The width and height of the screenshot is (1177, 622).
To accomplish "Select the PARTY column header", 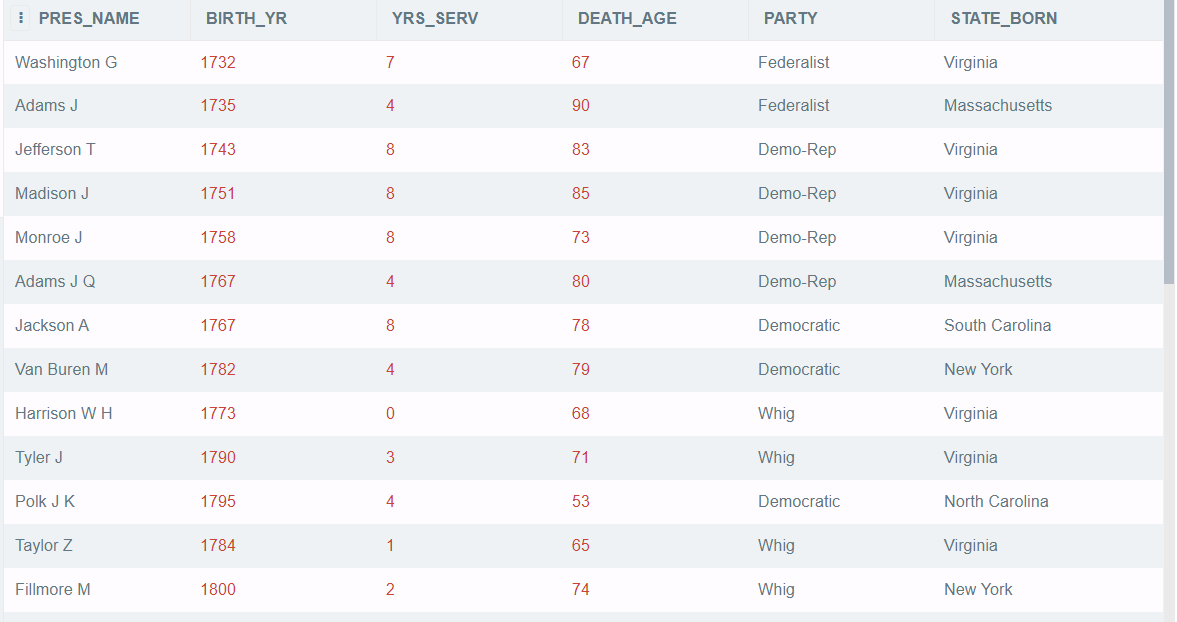I will (x=790, y=19).
